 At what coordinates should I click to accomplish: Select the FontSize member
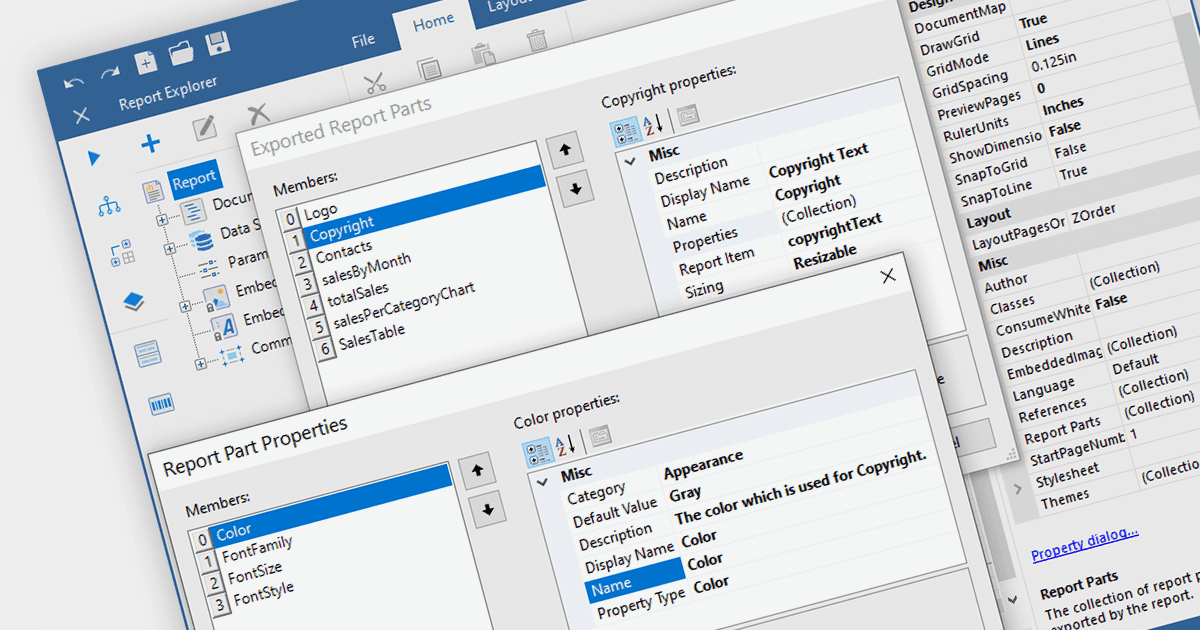tap(255, 574)
